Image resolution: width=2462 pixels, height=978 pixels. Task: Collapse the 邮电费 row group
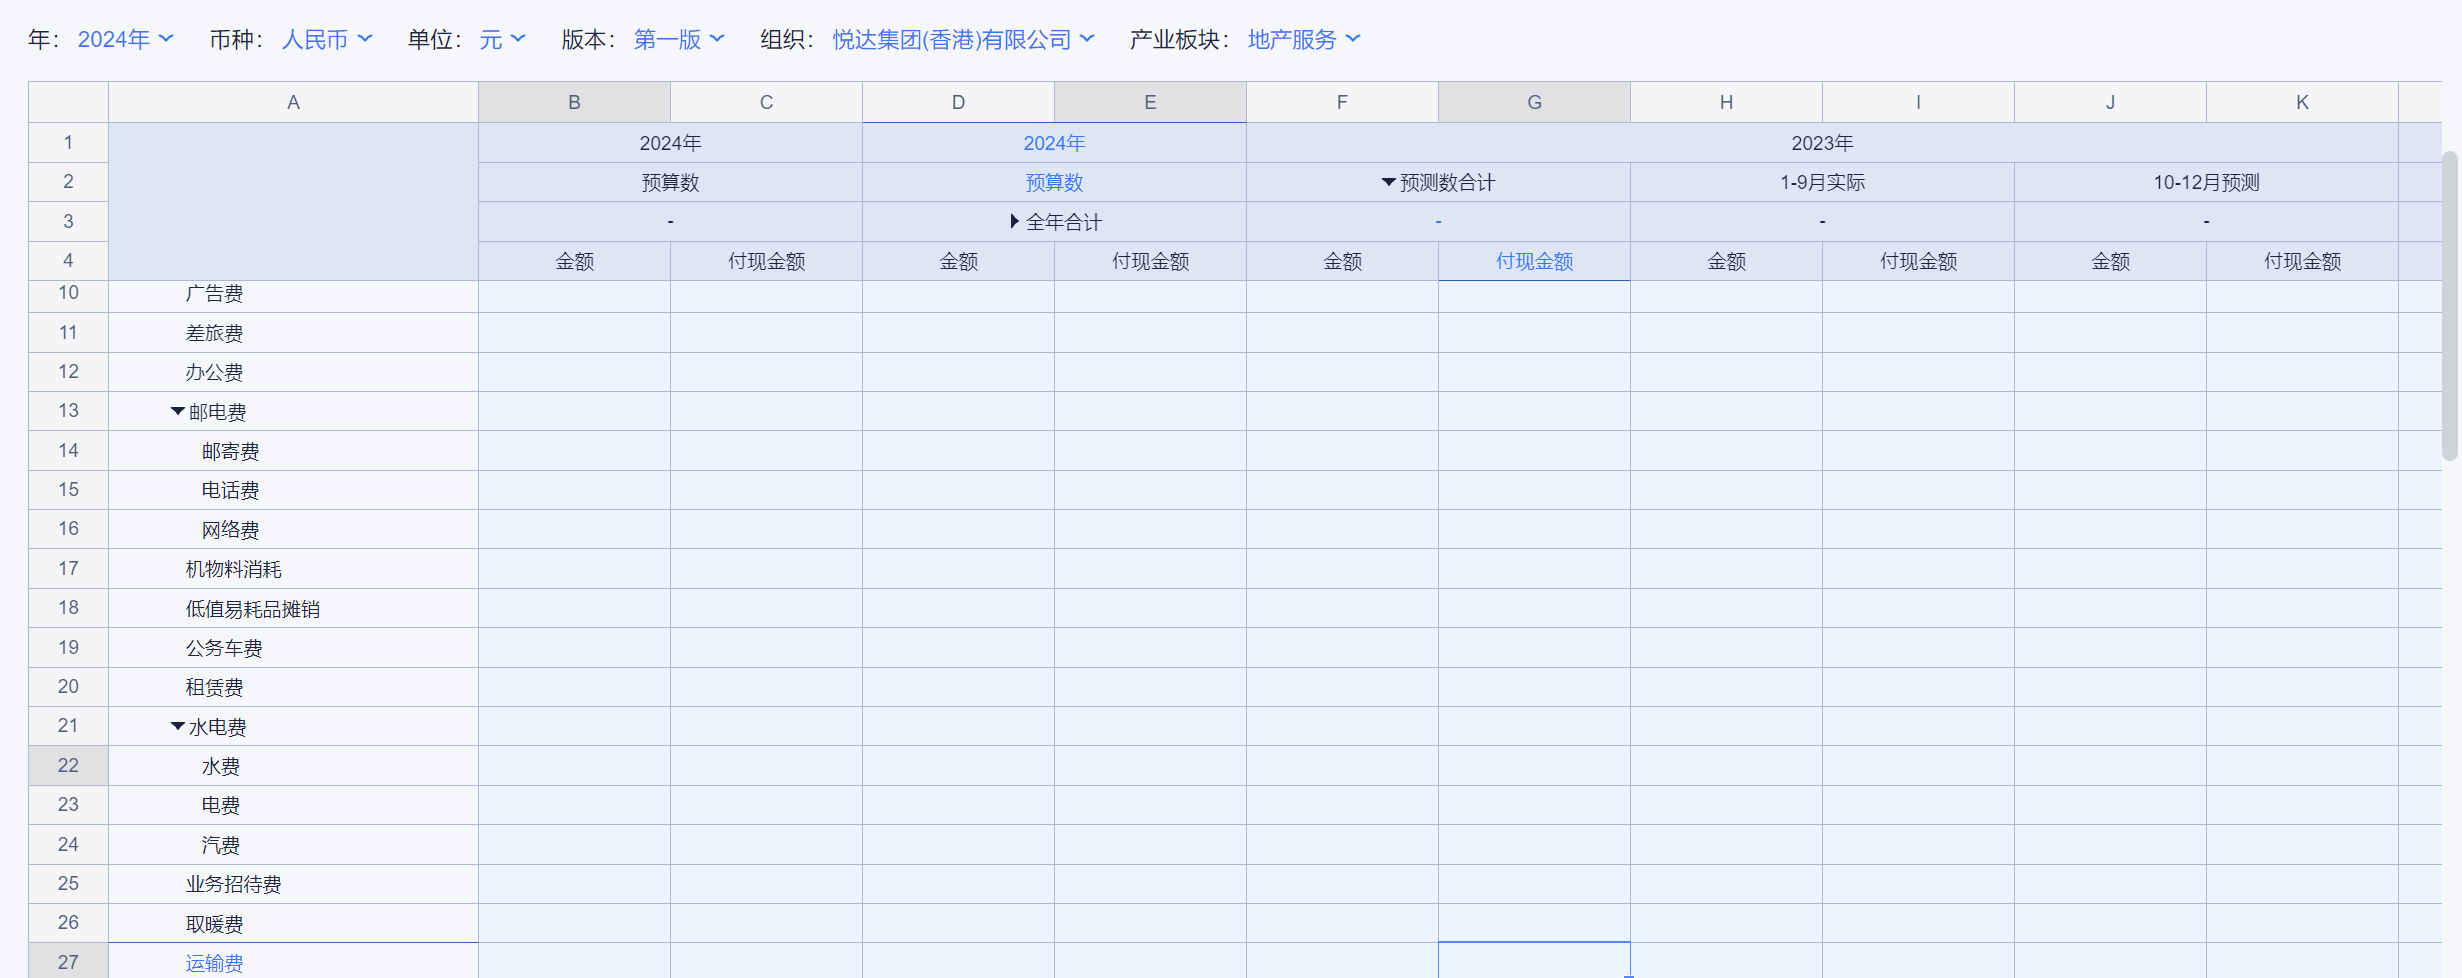178,411
